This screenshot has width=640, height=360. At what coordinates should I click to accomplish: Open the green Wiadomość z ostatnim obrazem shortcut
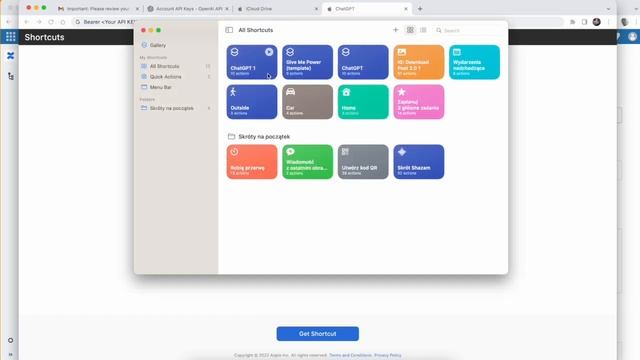[307, 162]
